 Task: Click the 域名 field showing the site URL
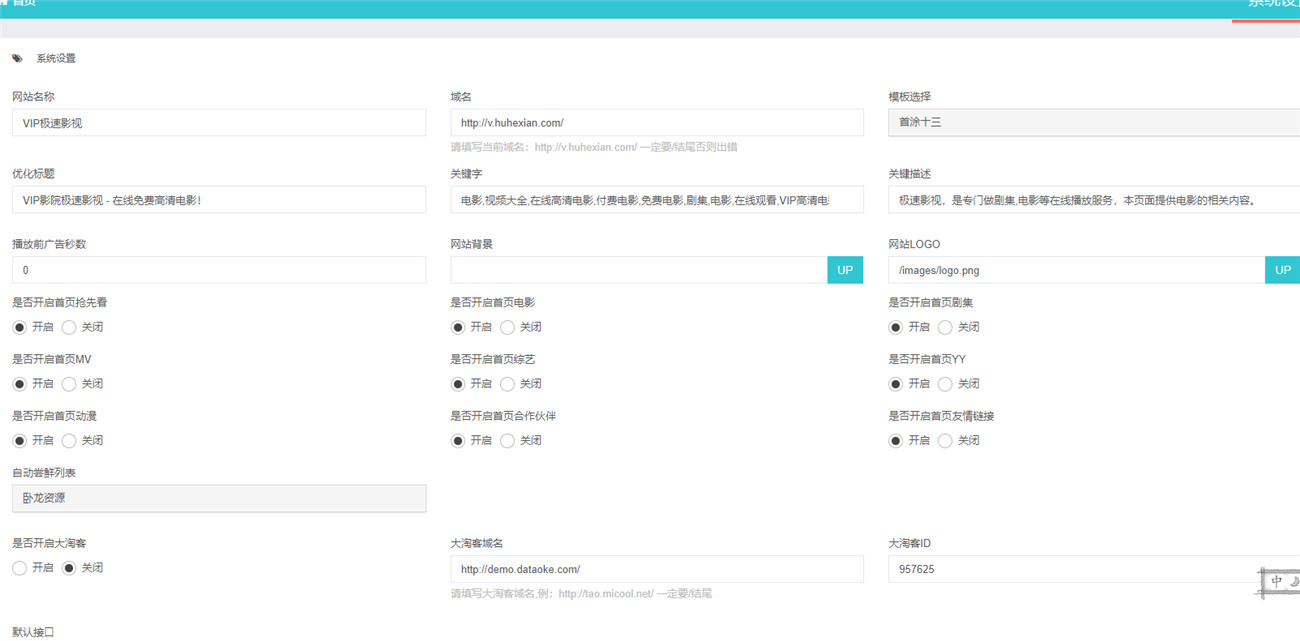pos(657,122)
